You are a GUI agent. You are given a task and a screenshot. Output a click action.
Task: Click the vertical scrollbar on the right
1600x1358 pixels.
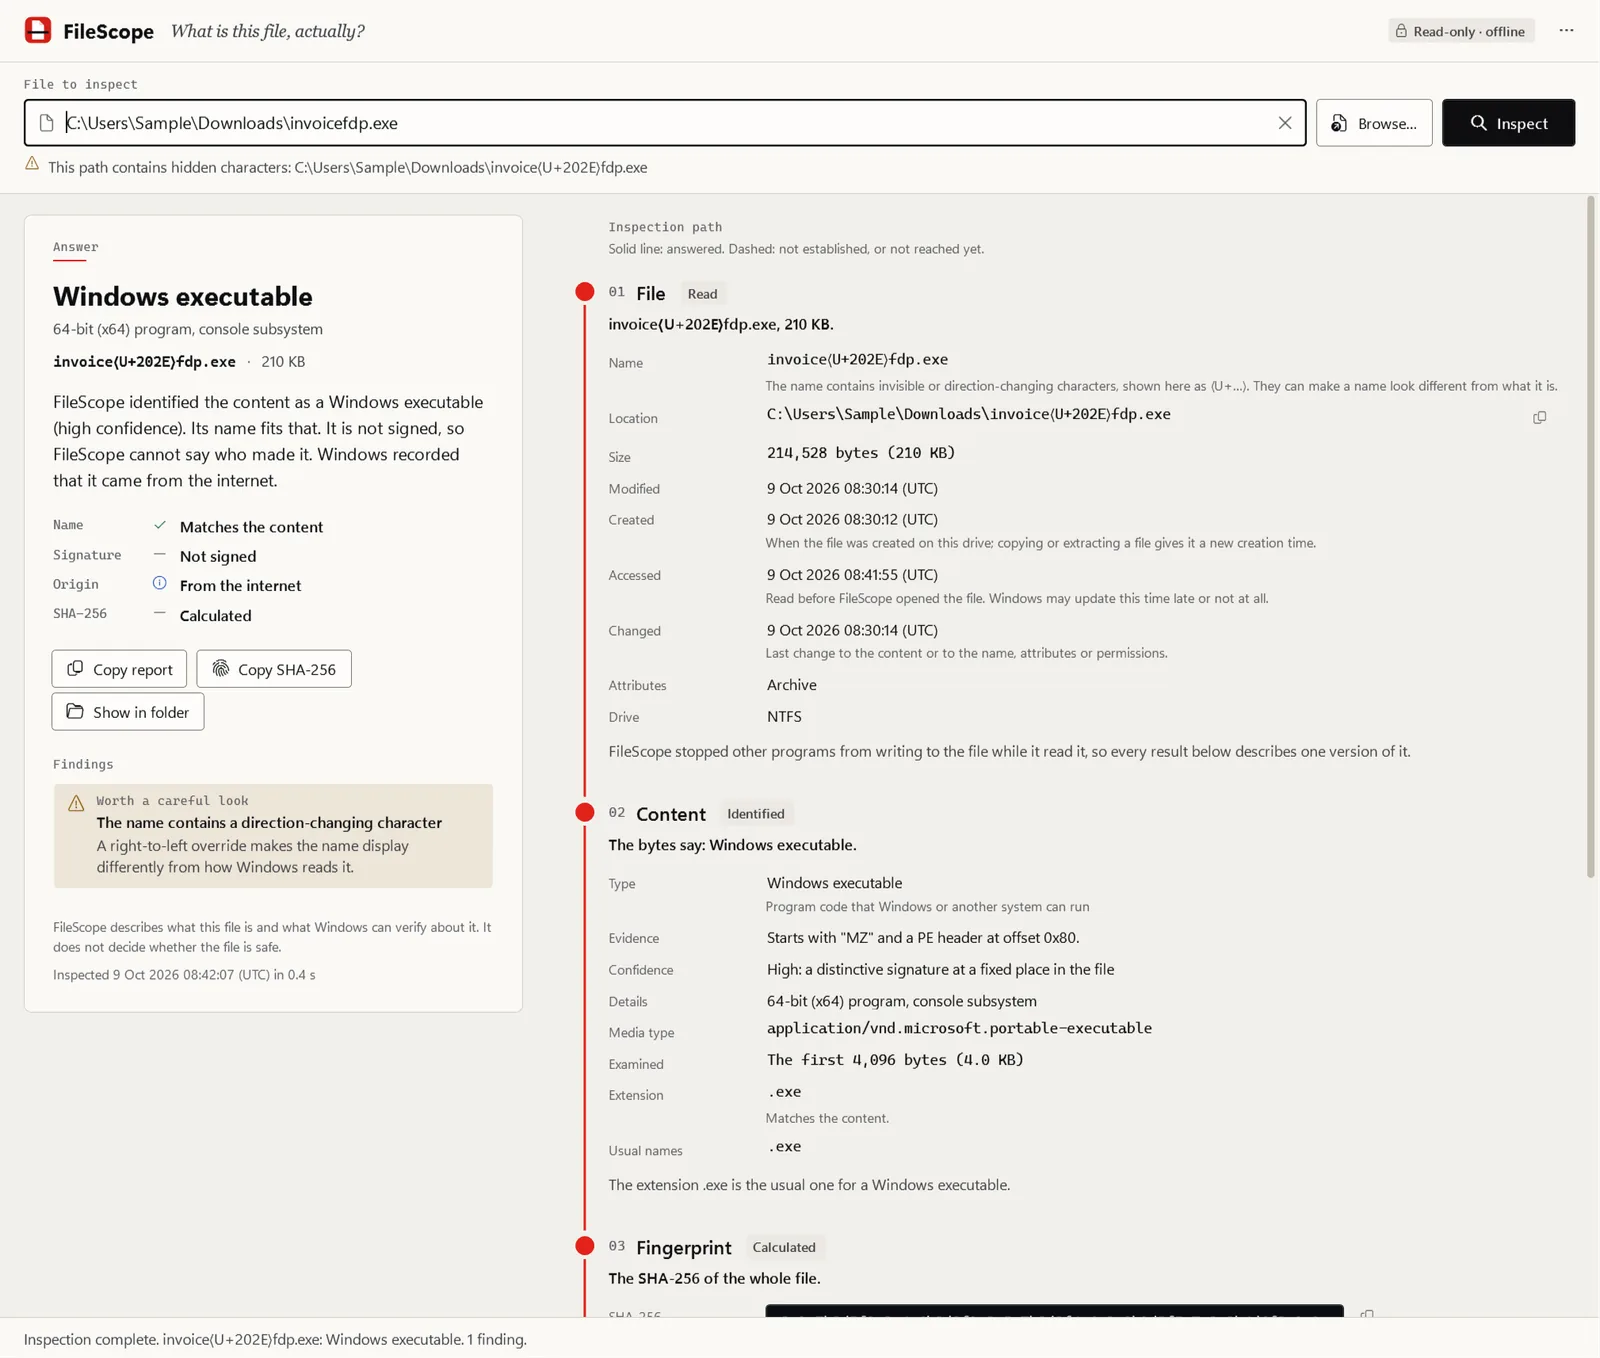(x=1591, y=537)
